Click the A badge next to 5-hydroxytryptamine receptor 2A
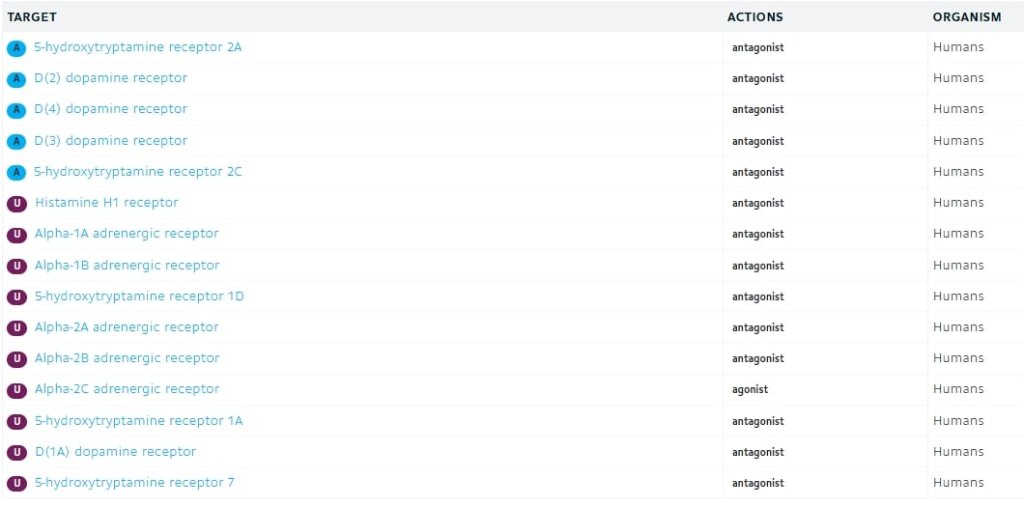Viewport: 1024px width, 507px height. point(16,48)
